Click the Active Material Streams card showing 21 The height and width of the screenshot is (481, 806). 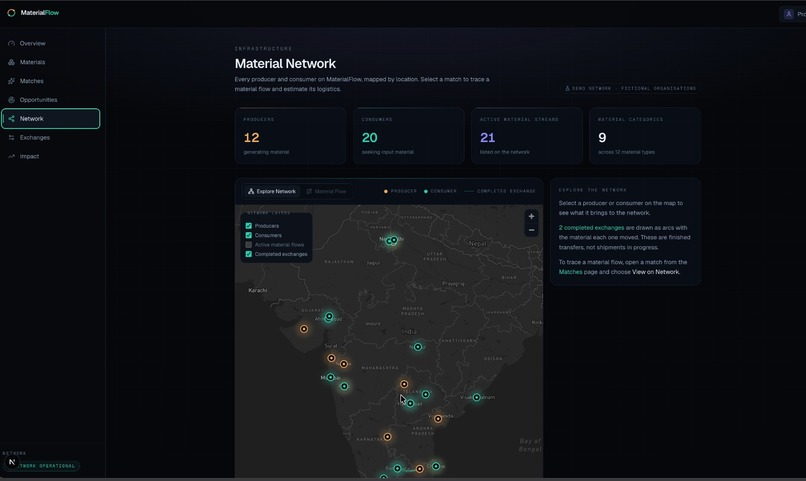(527, 136)
